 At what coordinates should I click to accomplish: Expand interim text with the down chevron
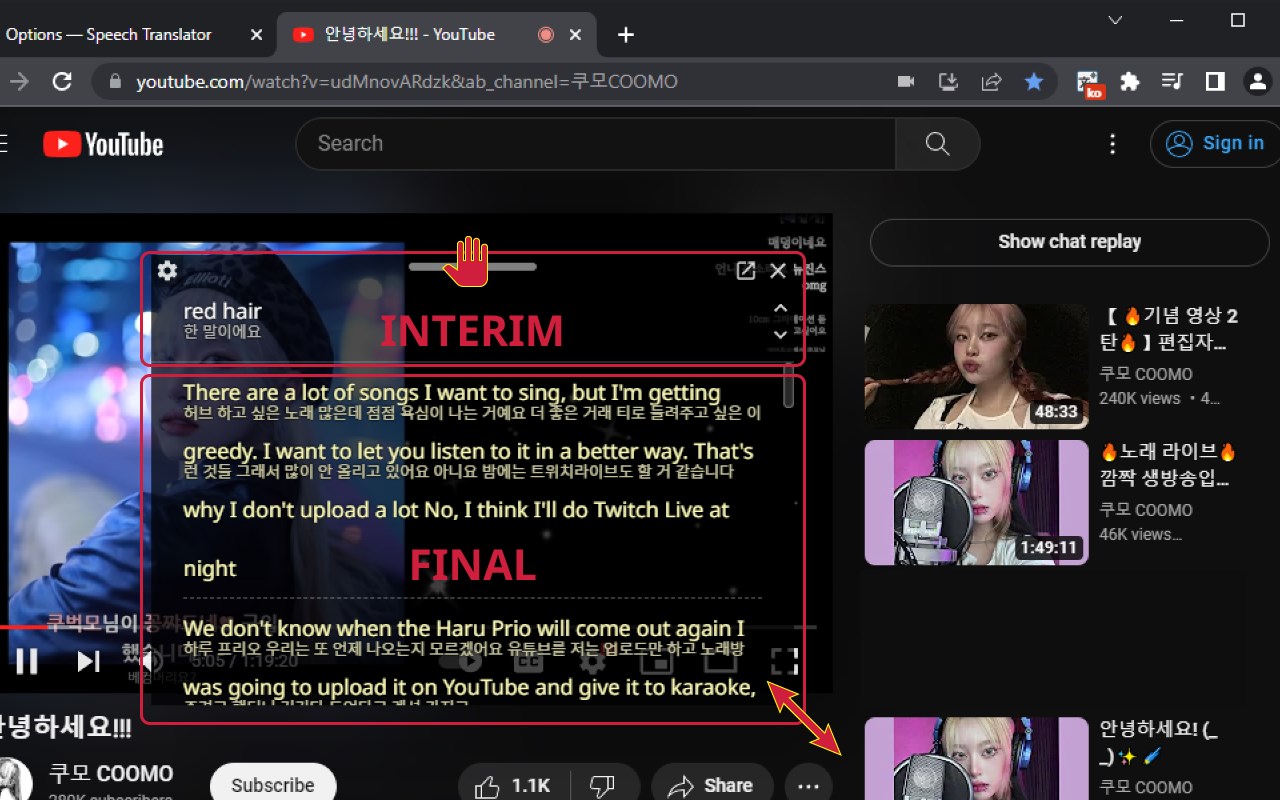pos(781,335)
